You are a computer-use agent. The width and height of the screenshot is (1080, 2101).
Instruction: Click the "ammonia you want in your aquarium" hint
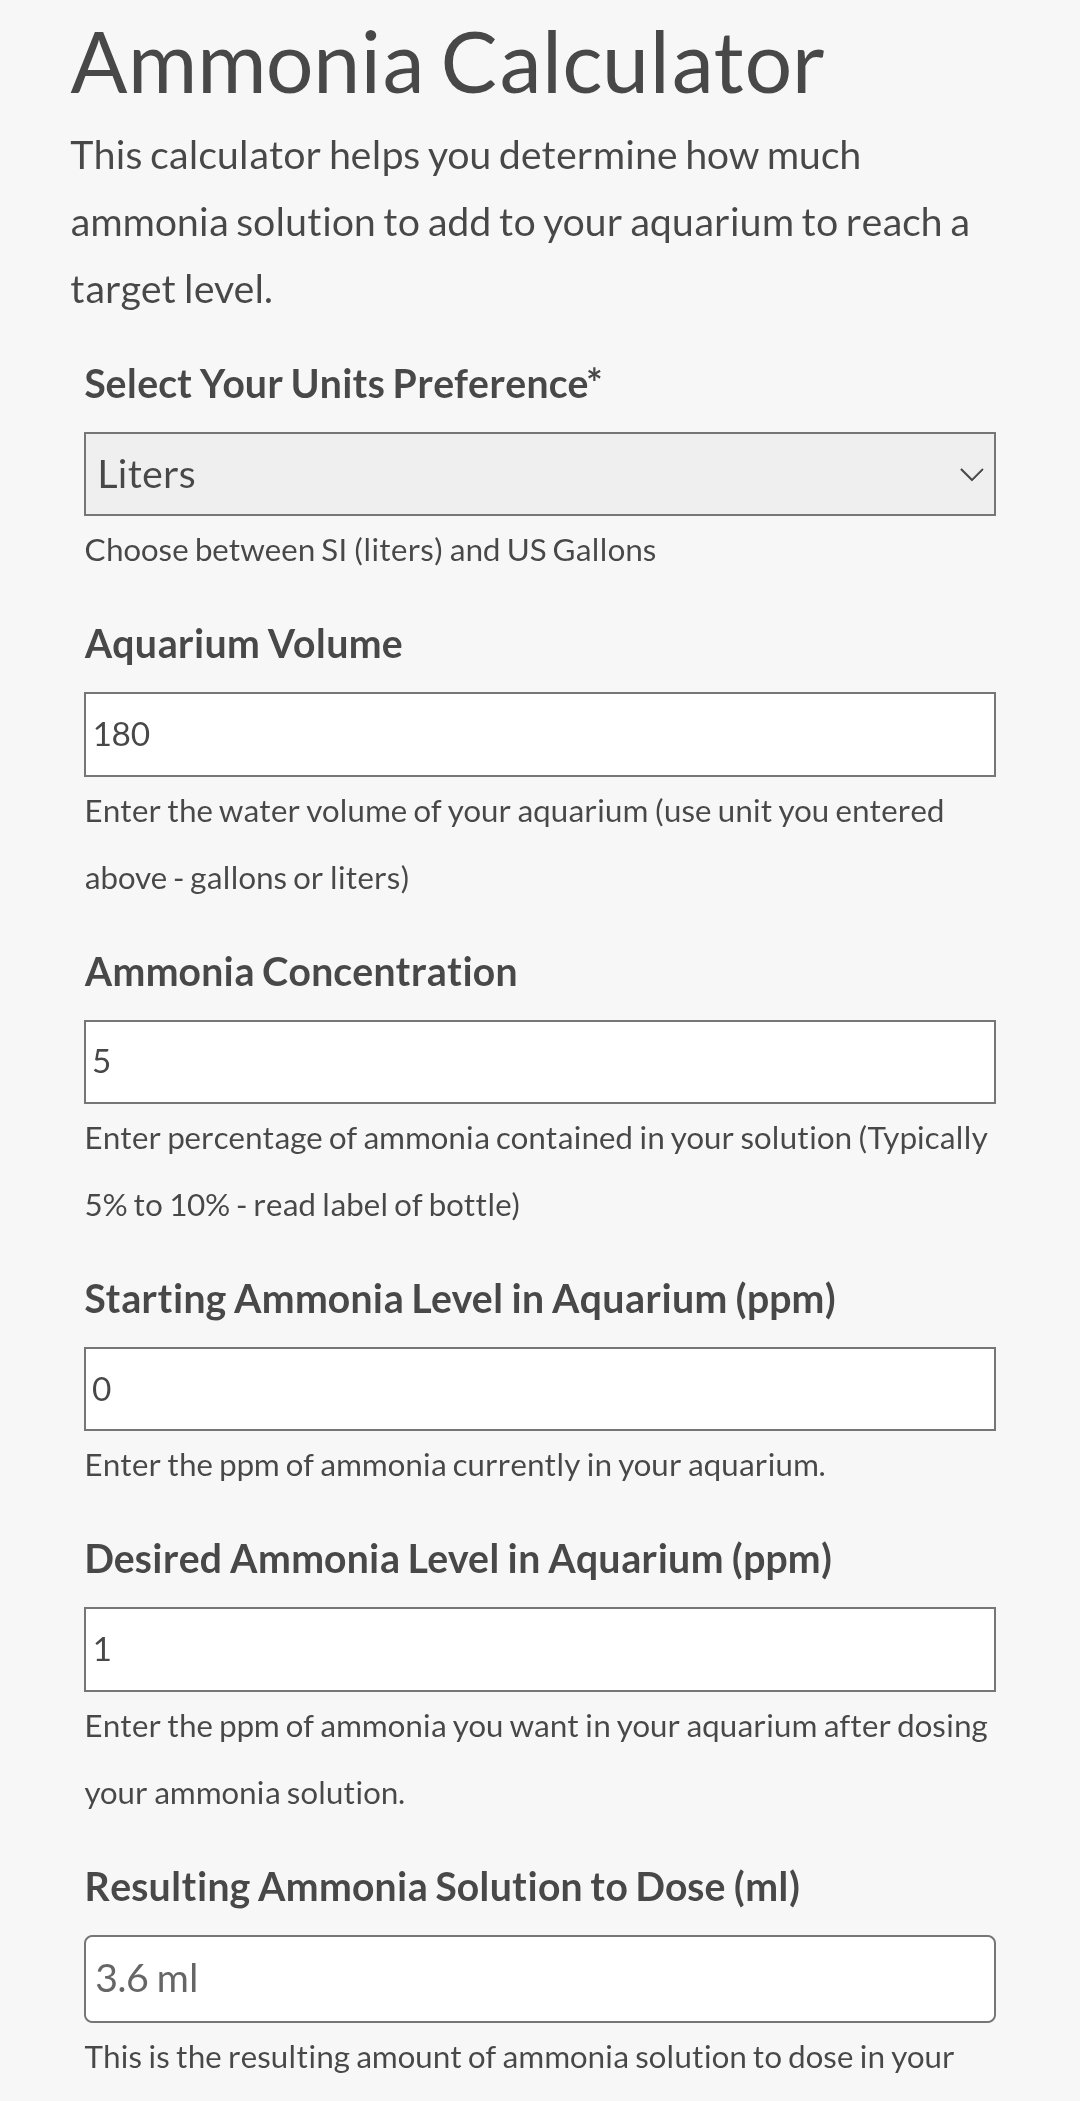click(x=536, y=1727)
